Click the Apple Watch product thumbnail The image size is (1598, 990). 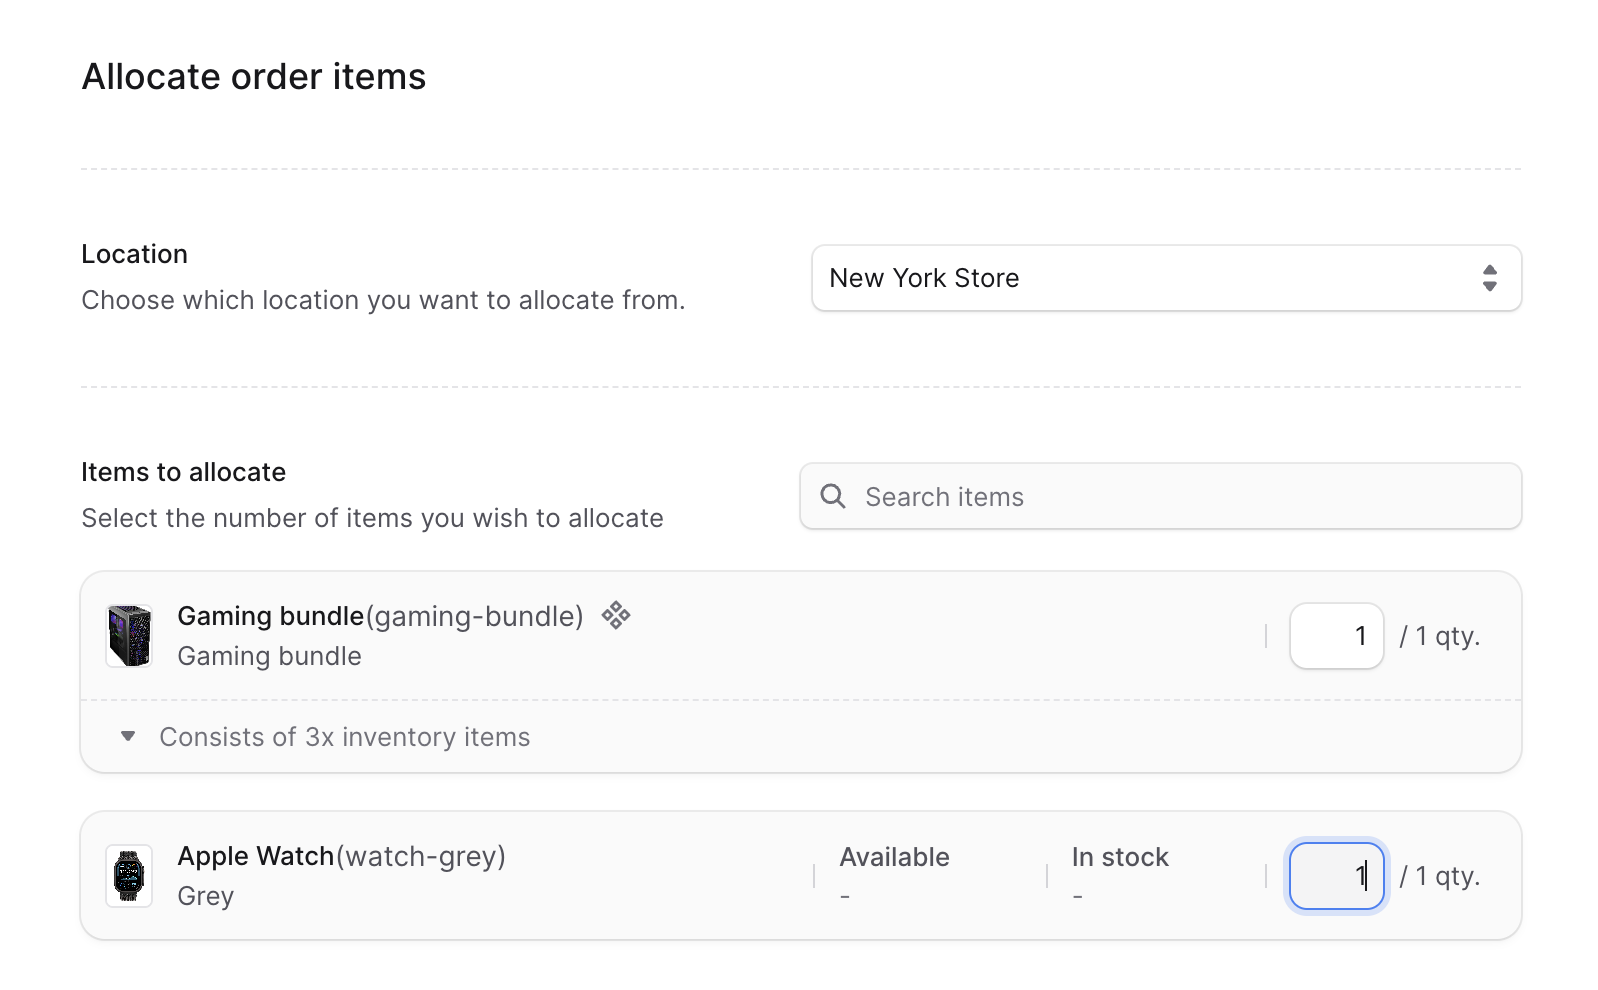(129, 876)
